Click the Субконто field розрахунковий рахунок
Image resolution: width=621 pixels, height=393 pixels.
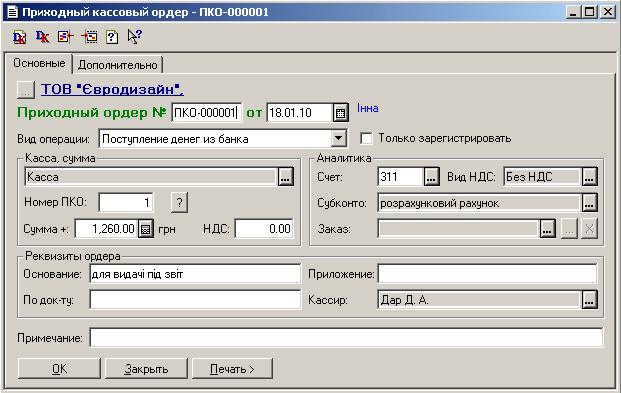[480, 203]
